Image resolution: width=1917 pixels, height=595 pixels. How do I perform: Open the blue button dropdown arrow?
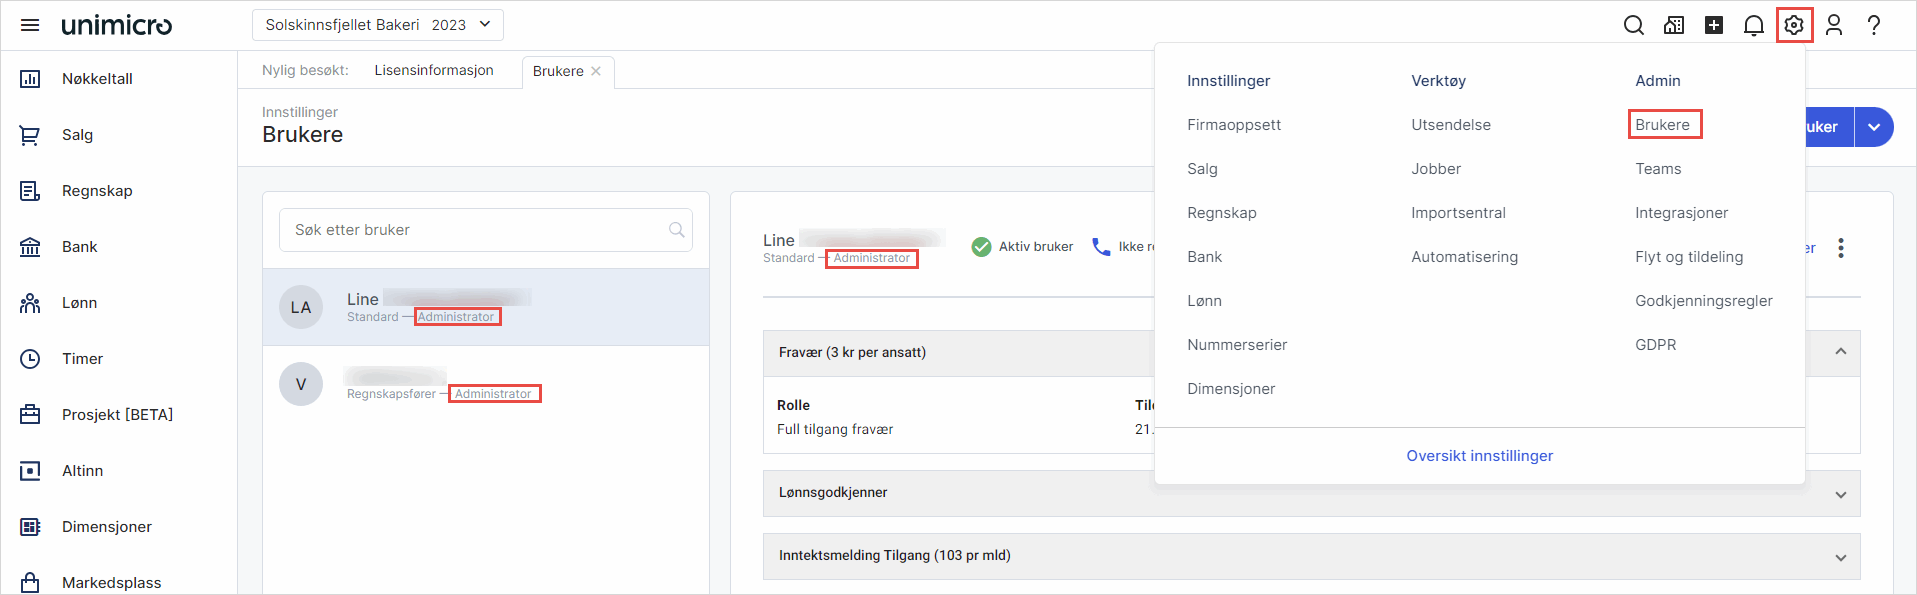(1873, 127)
